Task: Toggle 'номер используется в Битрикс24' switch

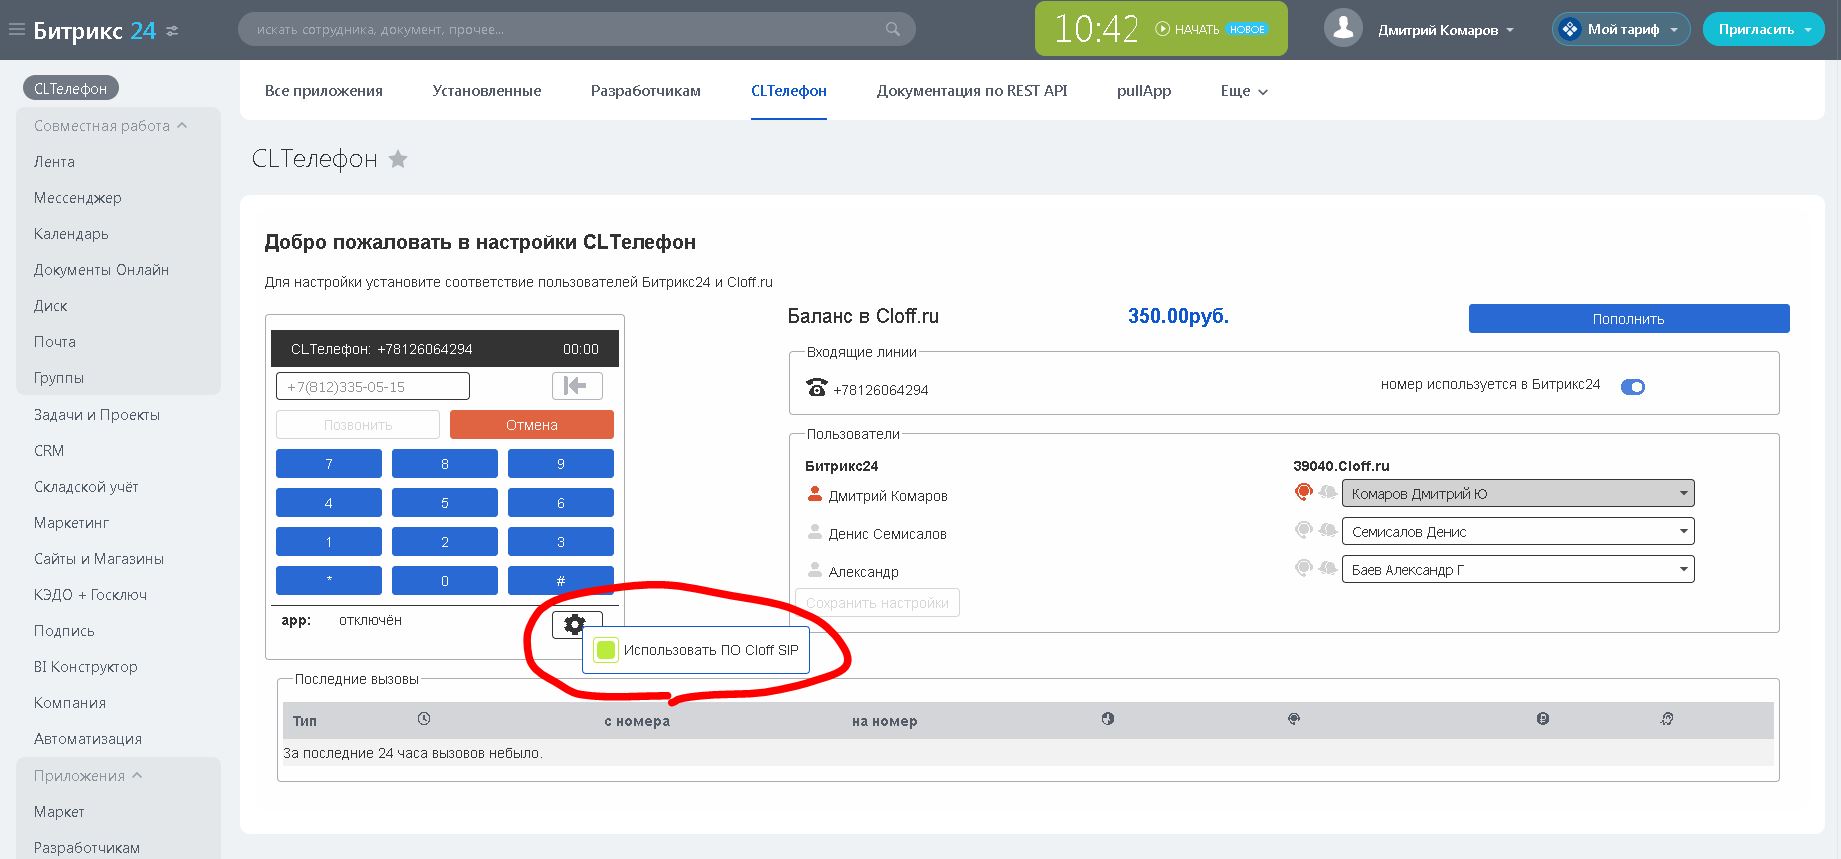Action: click(1633, 387)
